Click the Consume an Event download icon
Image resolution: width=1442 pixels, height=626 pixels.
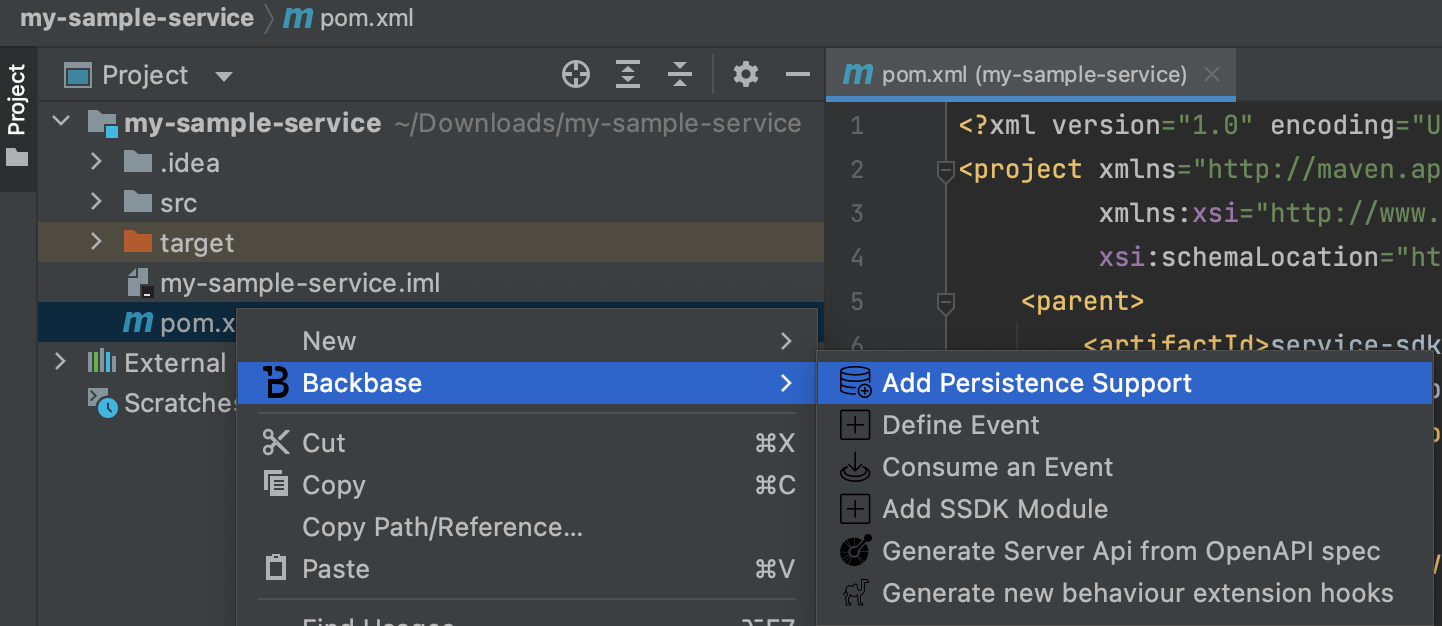click(855, 467)
